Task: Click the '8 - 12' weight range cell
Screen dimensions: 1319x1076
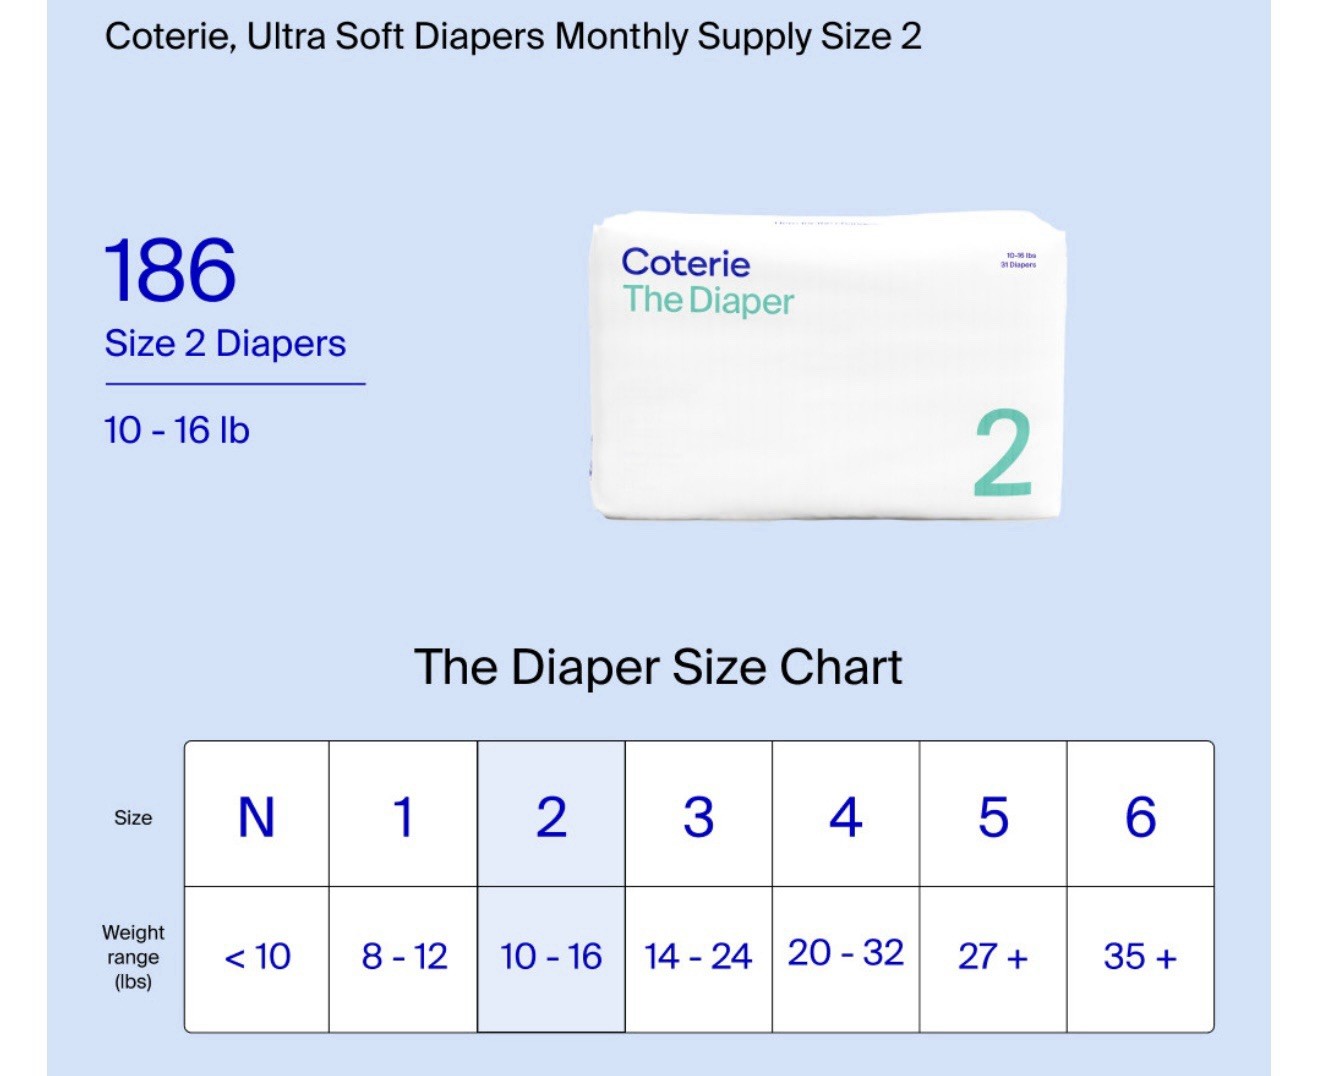Action: pos(403,957)
